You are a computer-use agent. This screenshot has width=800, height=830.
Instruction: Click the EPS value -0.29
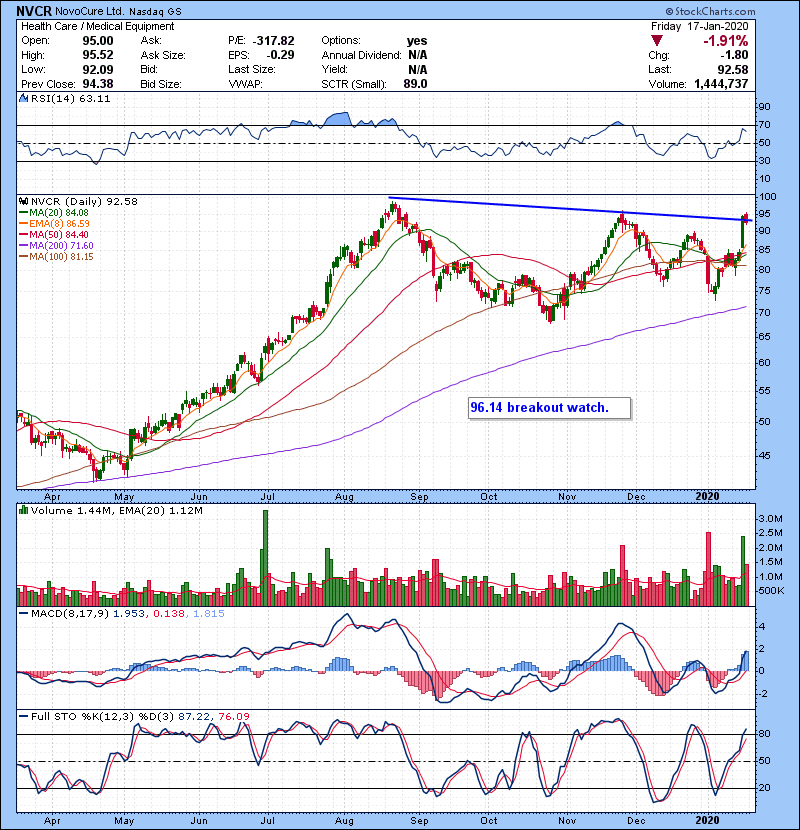[x=280, y=55]
